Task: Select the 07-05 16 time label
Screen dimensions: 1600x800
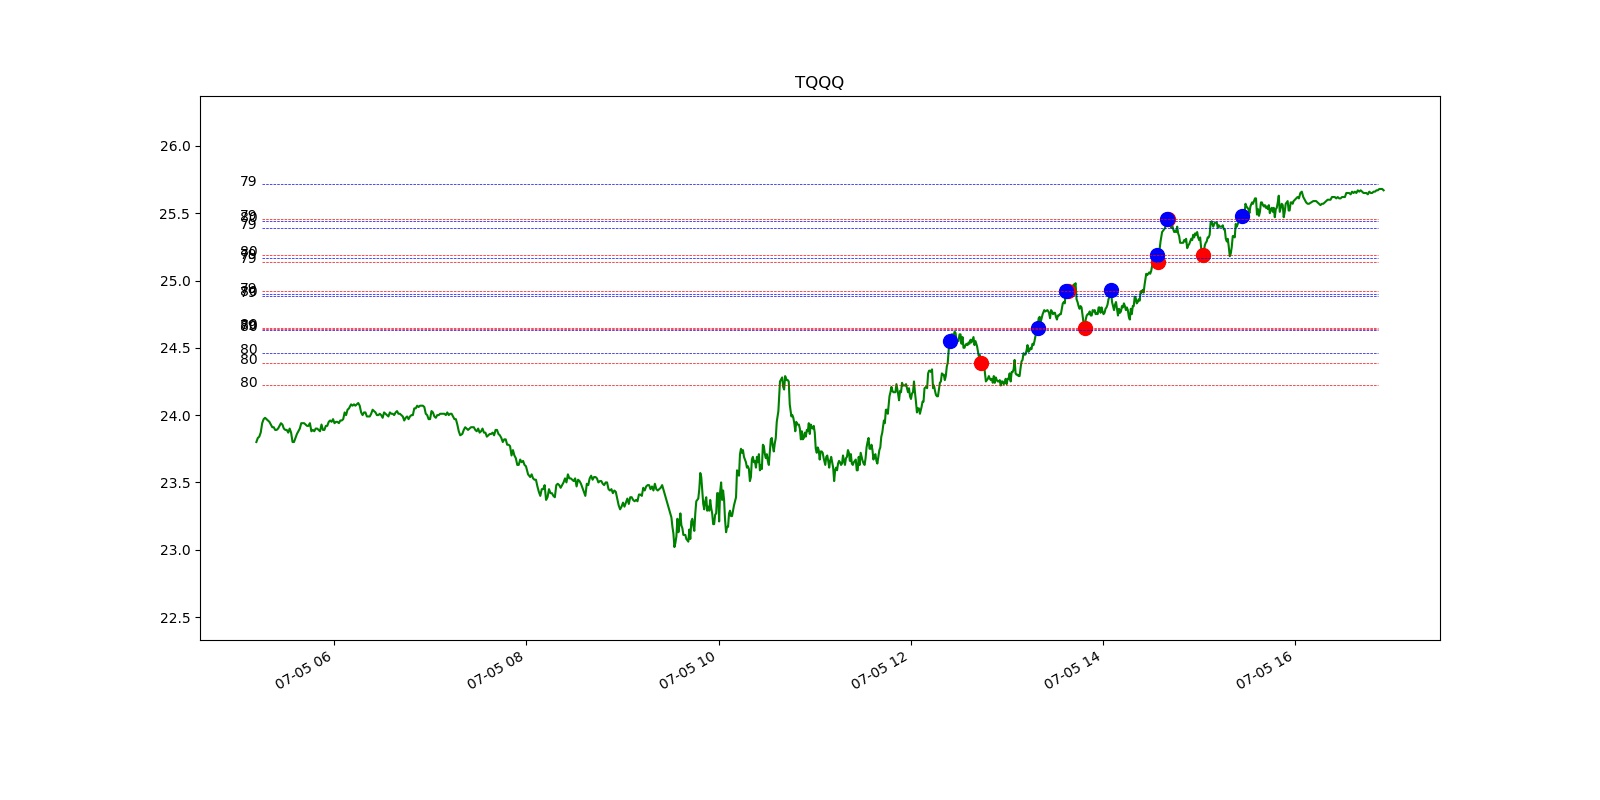Action: tap(1264, 670)
